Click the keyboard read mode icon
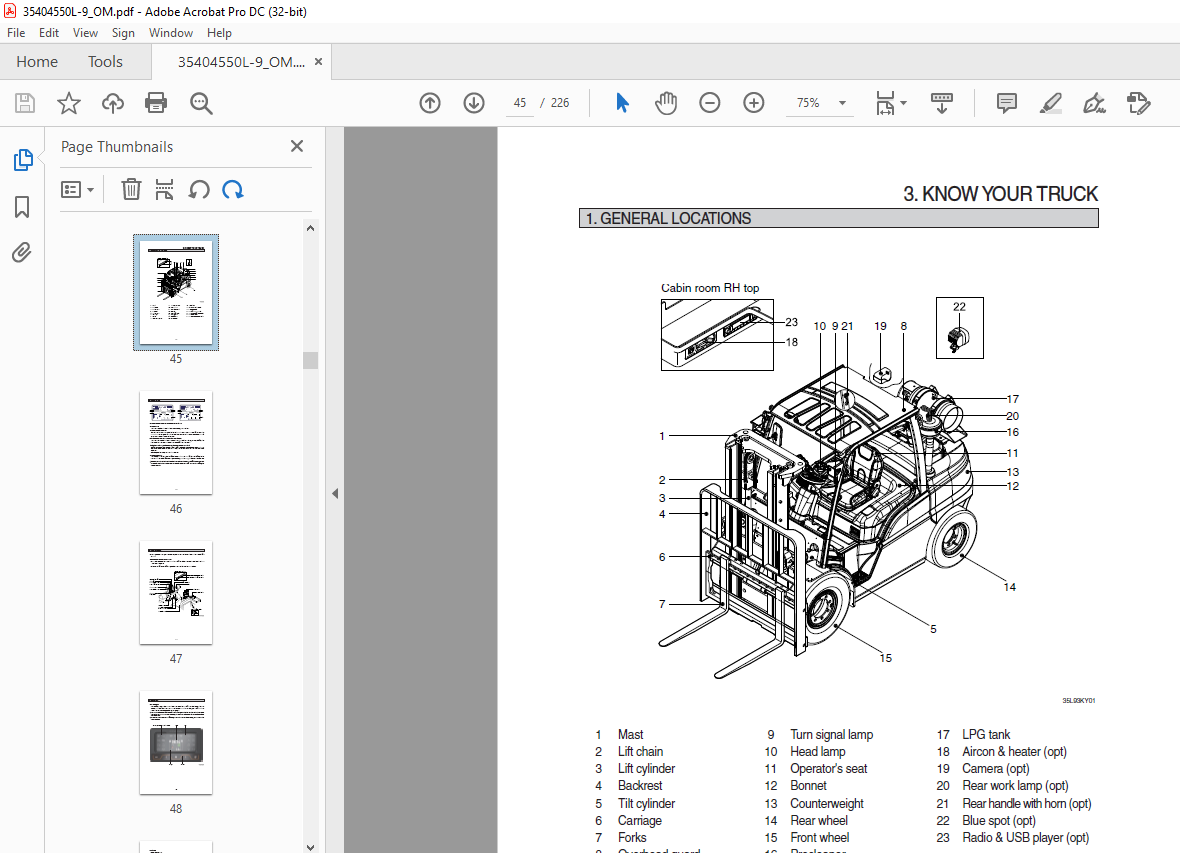 coord(941,103)
